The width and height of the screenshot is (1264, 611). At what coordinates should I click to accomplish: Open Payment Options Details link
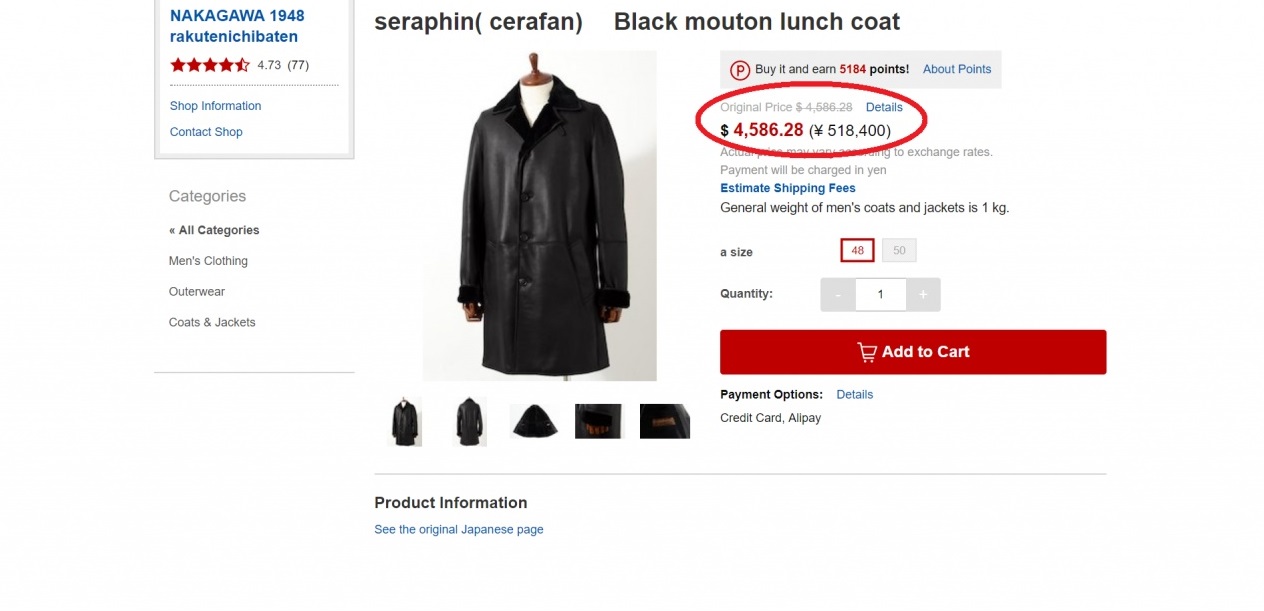[854, 394]
